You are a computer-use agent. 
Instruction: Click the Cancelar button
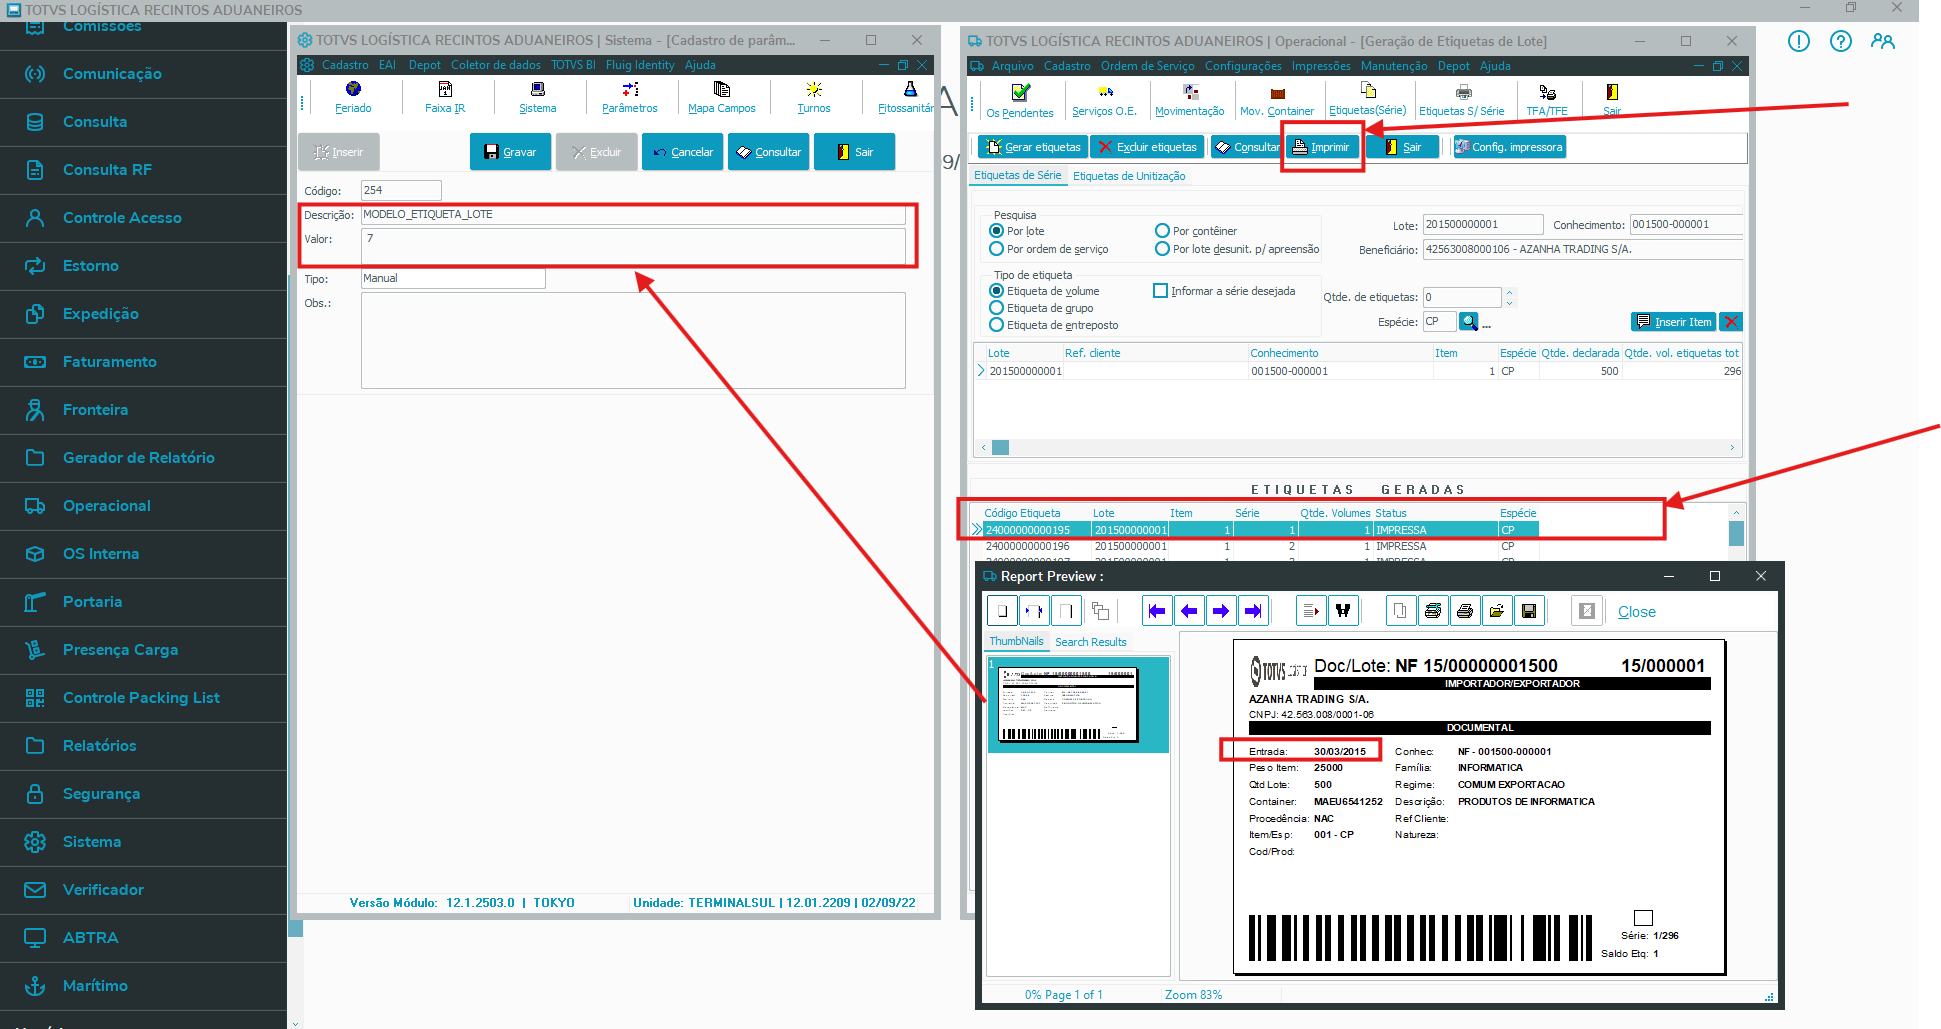682,152
